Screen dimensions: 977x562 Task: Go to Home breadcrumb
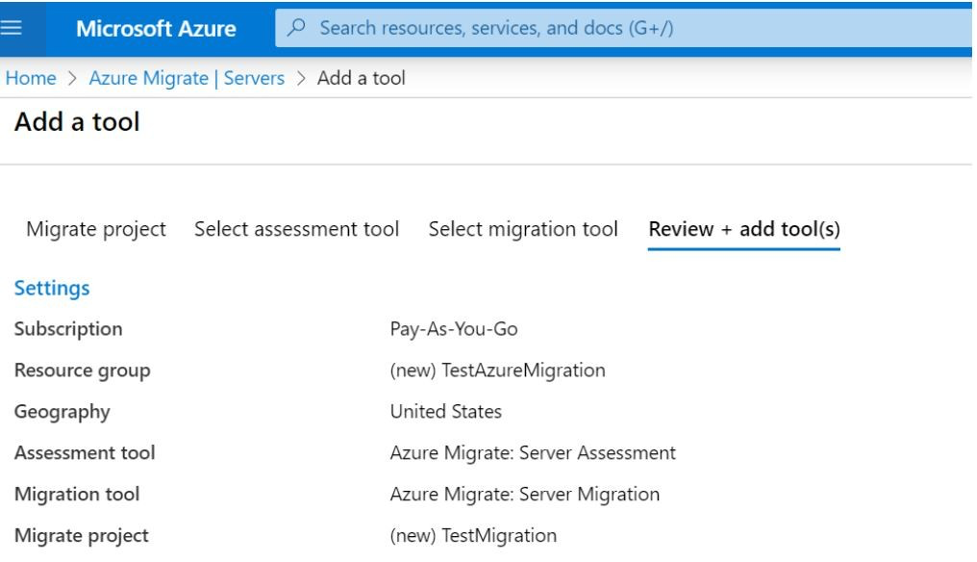click(31, 79)
